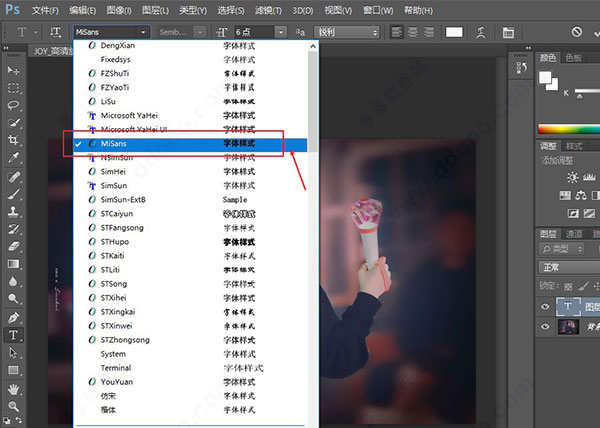Open Type tool preset picker arrow
This screenshot has width=600, height=428.
(x=36, y=32)
